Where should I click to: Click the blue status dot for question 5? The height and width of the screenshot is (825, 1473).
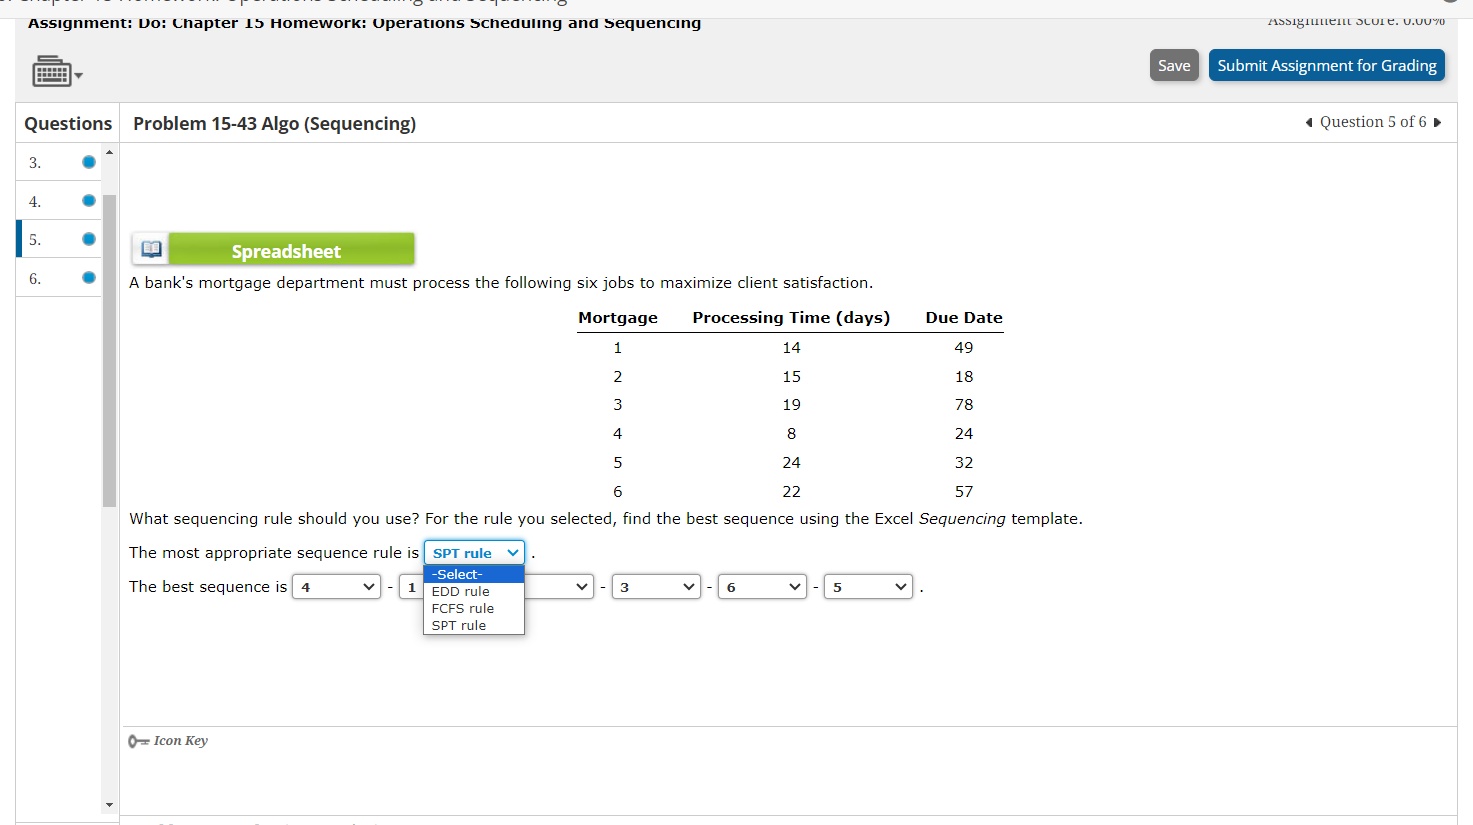point(89,238)
